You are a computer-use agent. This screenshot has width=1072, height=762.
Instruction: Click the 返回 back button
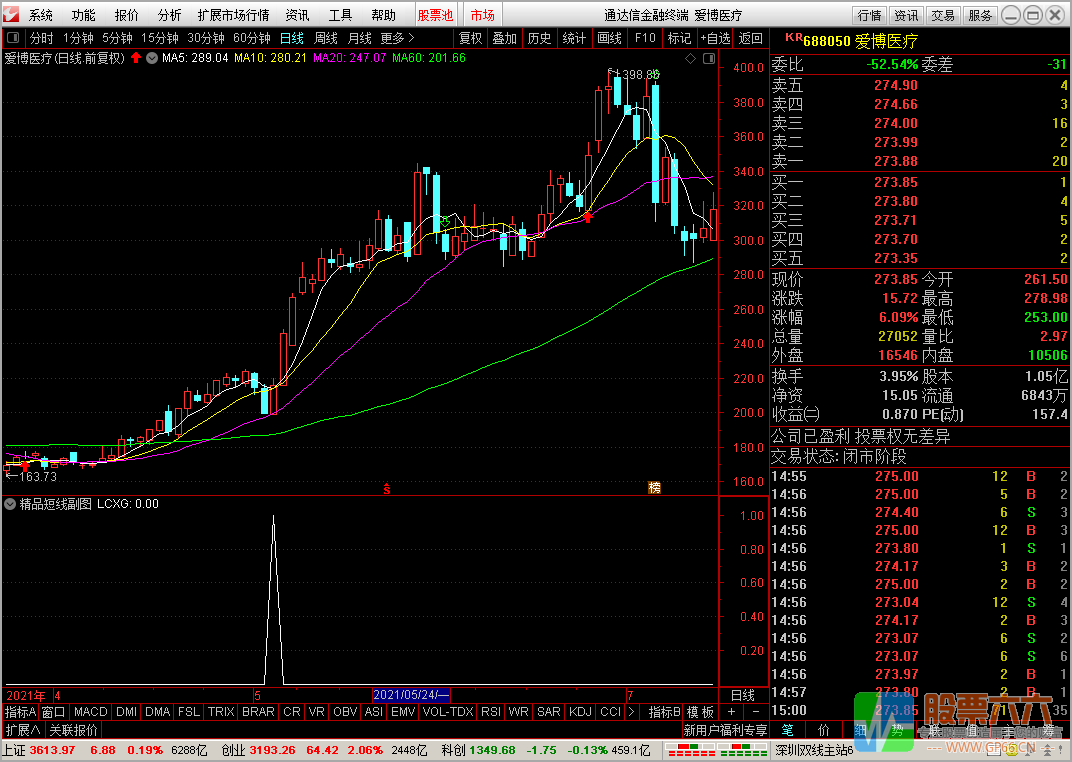click(751, 38)
